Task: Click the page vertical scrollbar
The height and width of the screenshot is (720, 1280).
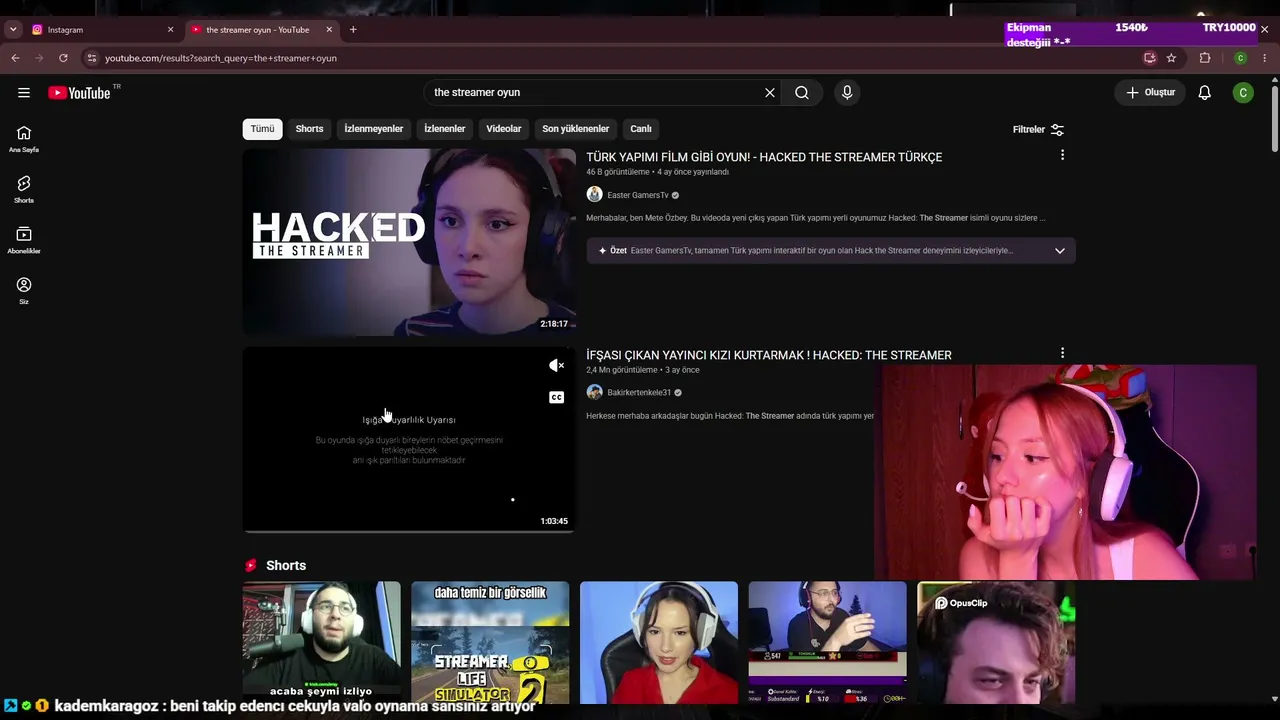Action: click(x=1275, y=120)
